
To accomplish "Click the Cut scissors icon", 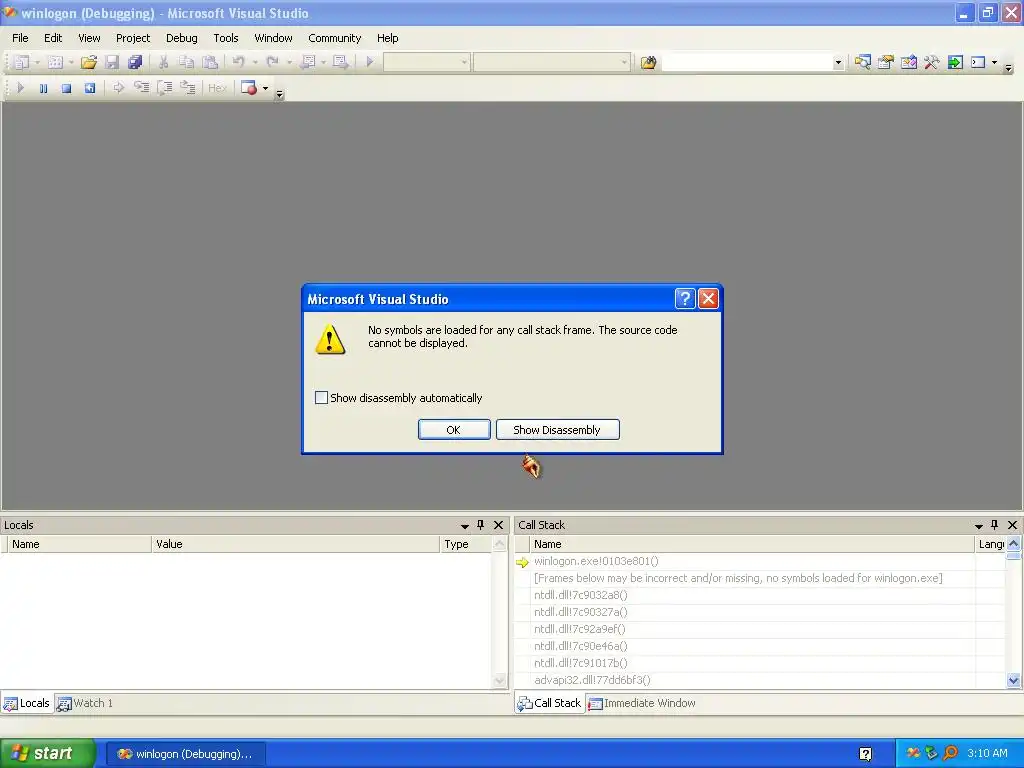I will point(163,62).
